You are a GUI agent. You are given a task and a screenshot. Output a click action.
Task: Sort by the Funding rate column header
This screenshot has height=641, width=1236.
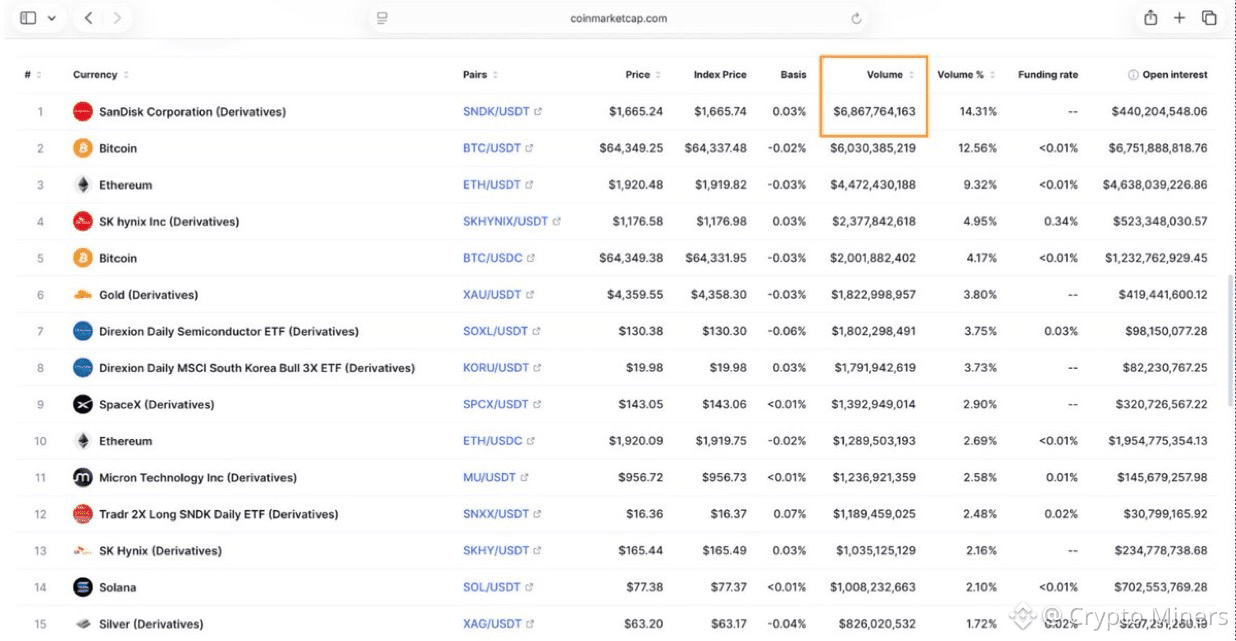(x=1048, y=75)
